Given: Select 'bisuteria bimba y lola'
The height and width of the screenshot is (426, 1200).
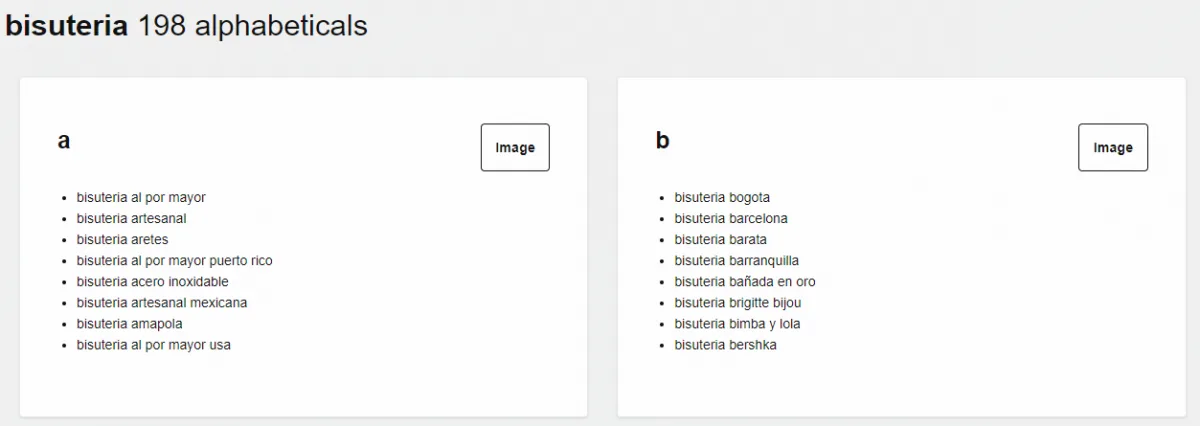Looking at the screenshot, I should click(737, 323).
